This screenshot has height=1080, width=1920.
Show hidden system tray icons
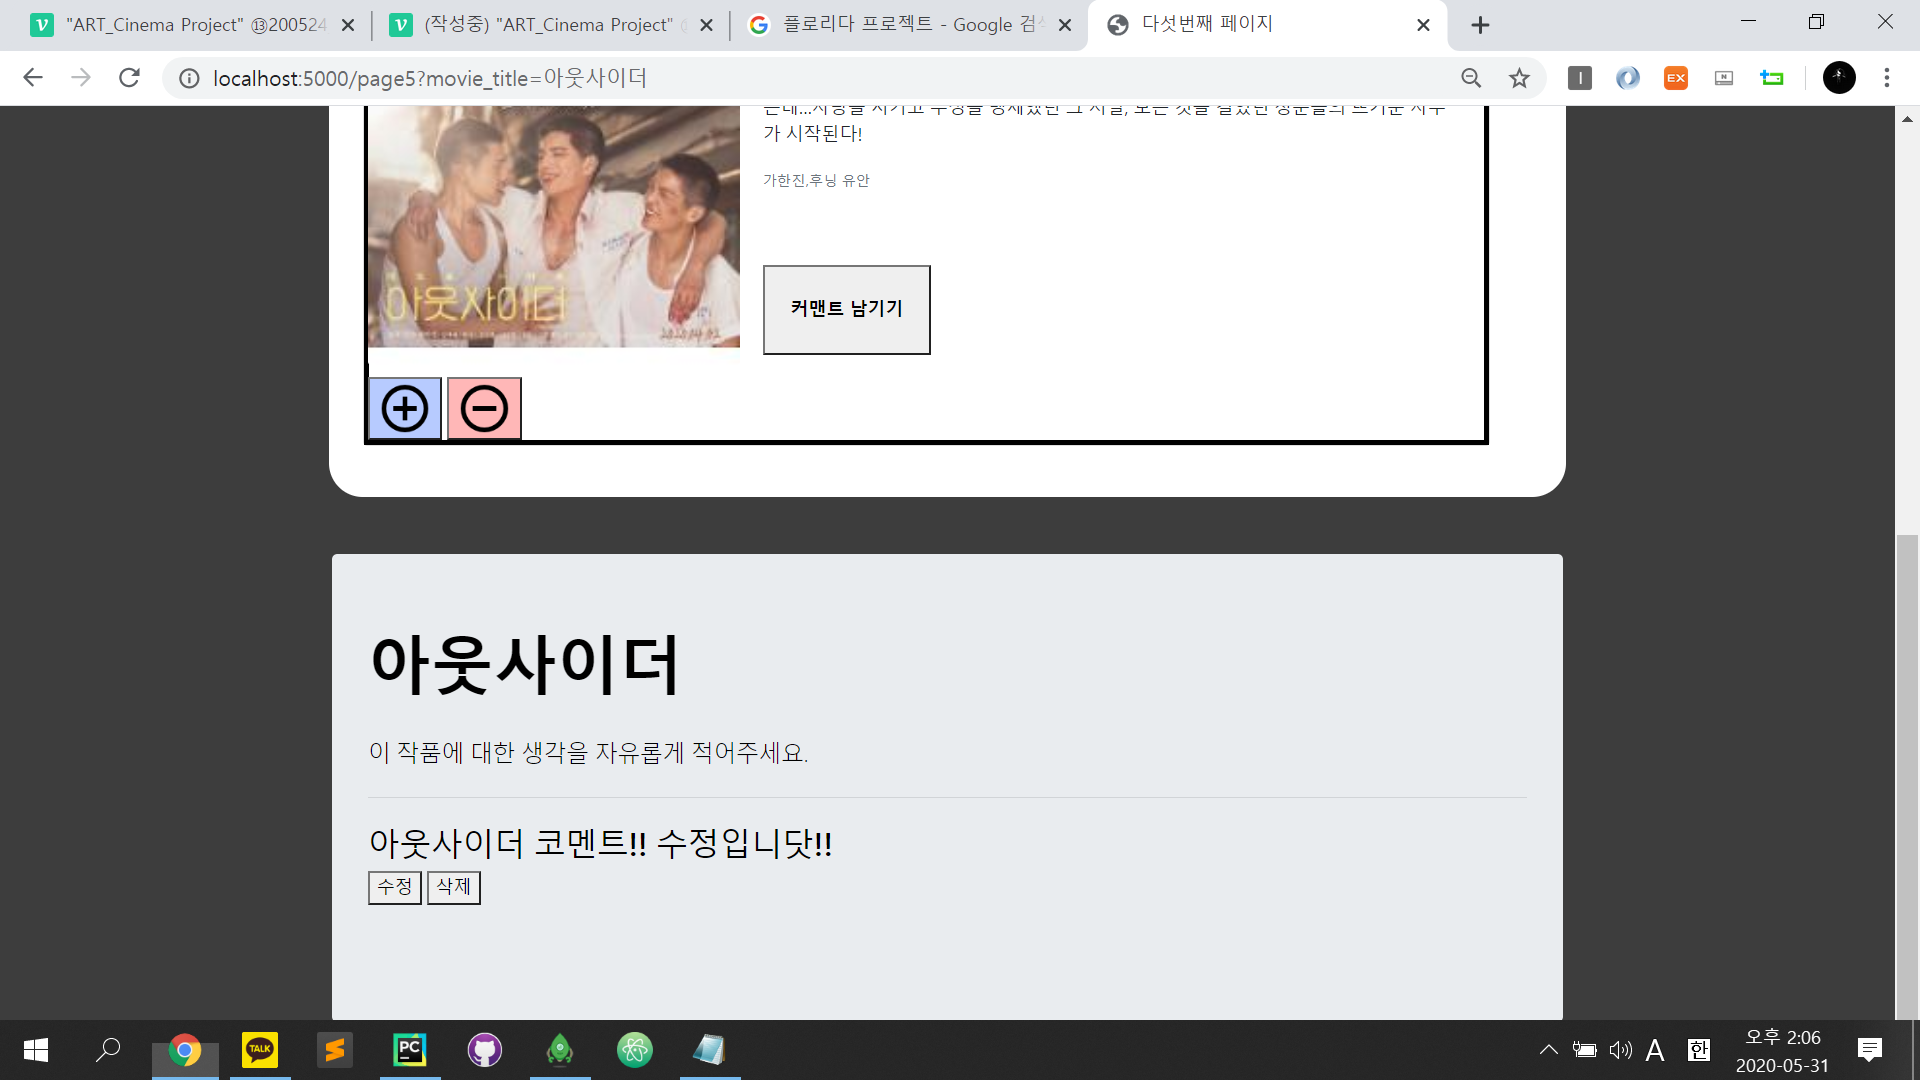[x=1548, y=1050]
